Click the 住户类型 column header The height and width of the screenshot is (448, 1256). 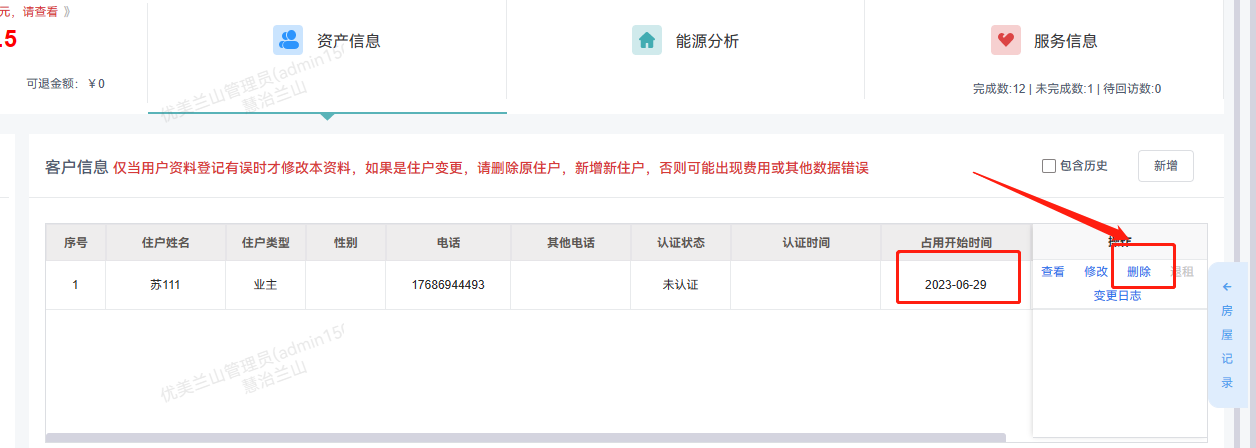(x=266, y=243)
